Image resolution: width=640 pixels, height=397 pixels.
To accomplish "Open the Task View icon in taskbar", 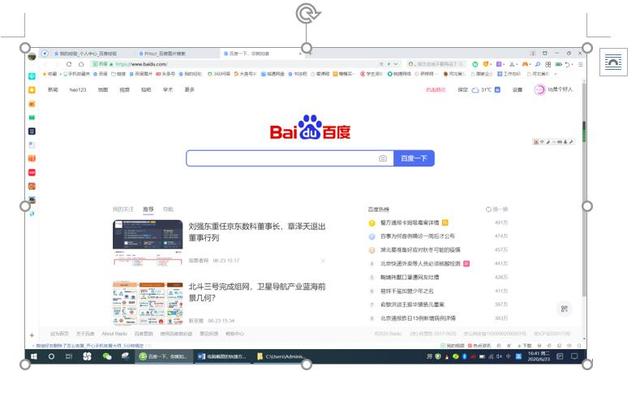I will click(69, 356).
